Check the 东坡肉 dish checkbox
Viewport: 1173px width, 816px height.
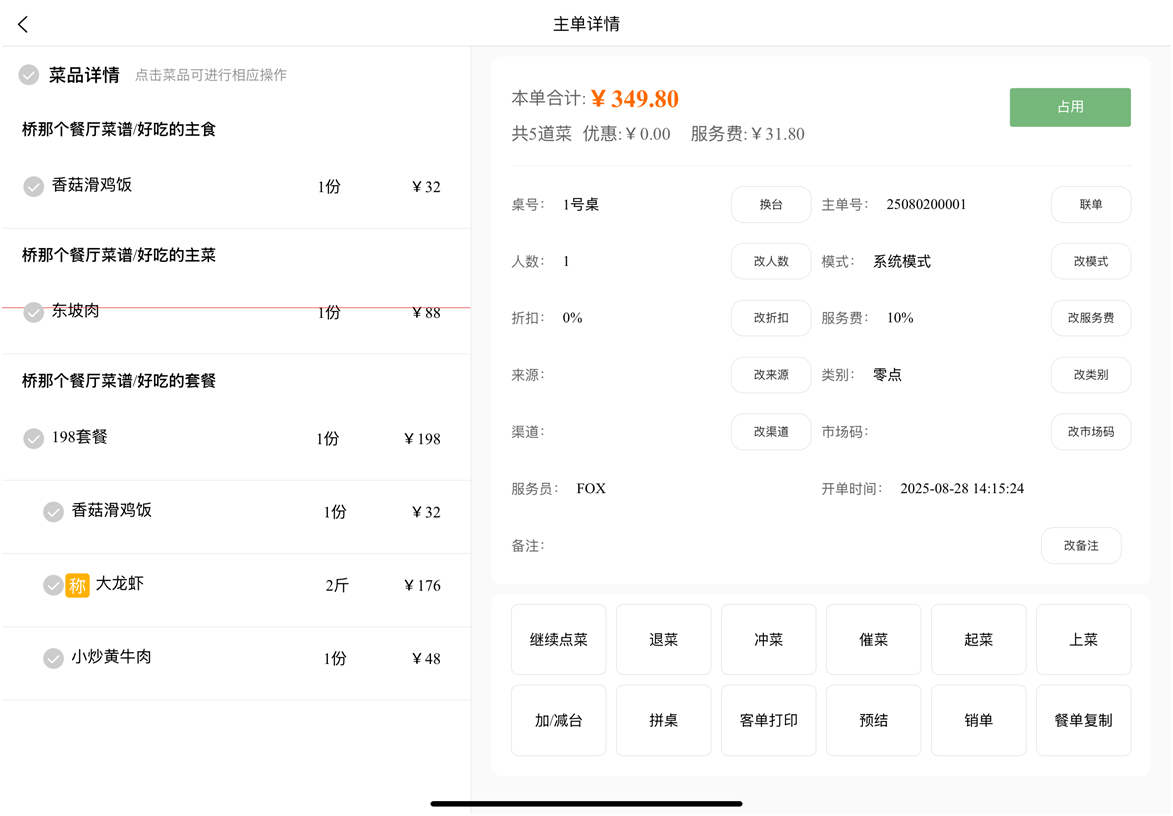34,312
